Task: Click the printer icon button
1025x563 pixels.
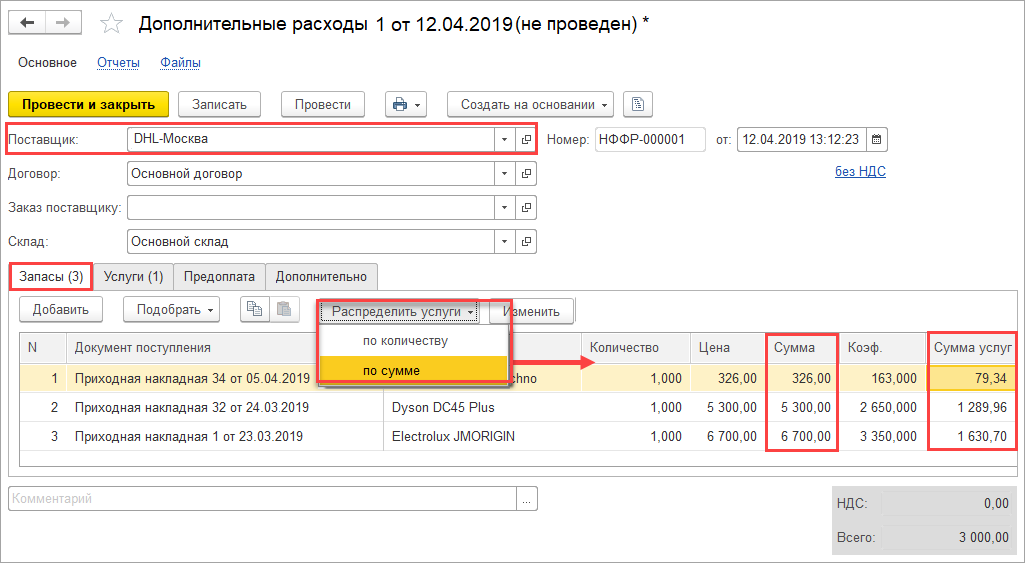Action: 406,105
